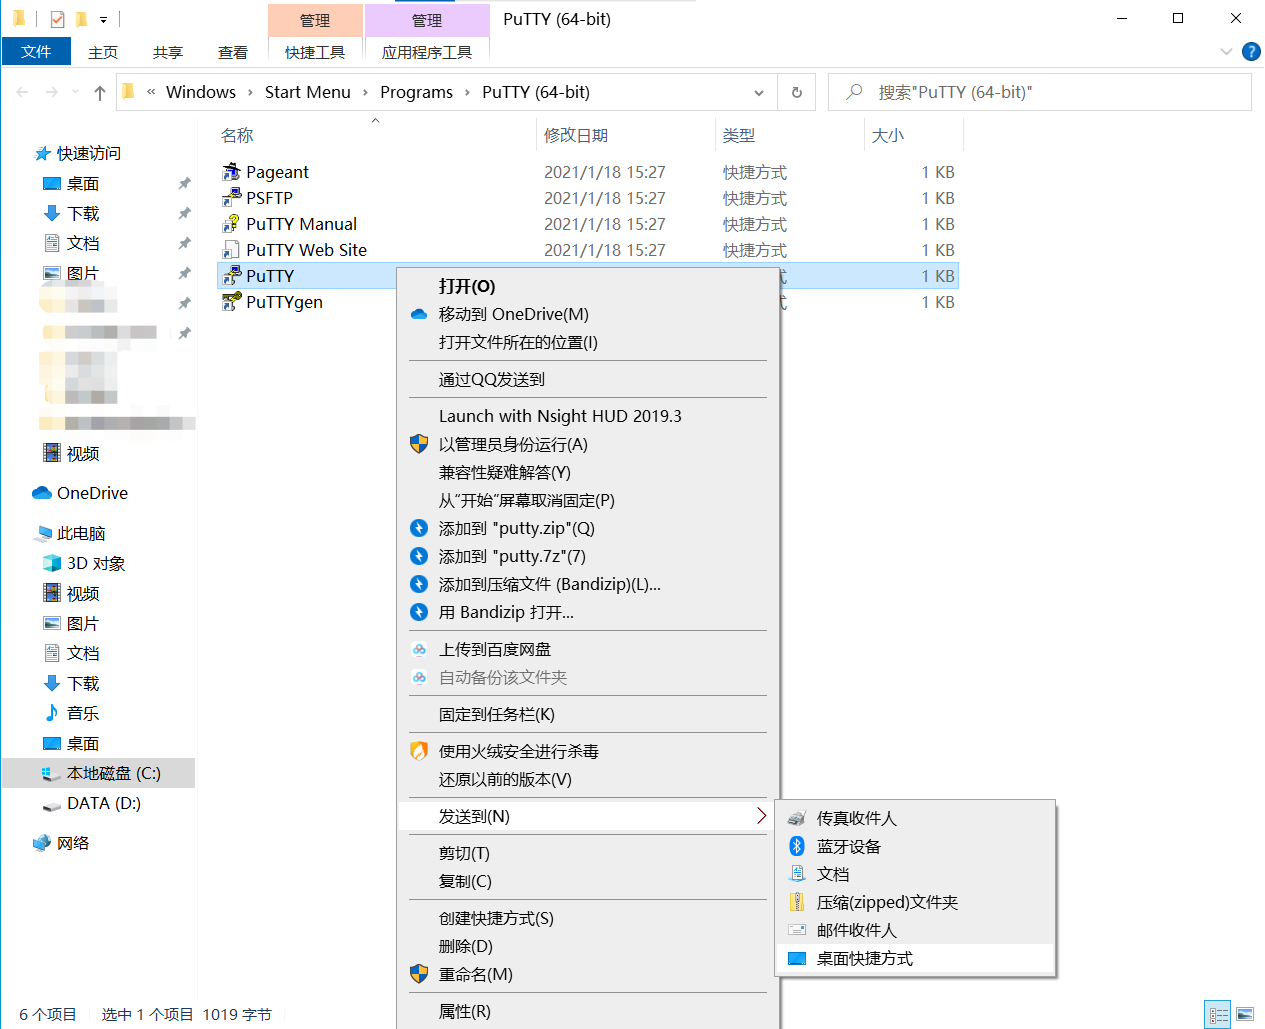Open the 应用程序工具 ribbon tab
Screen dimensions: 1265x1029
click(427, 52)
